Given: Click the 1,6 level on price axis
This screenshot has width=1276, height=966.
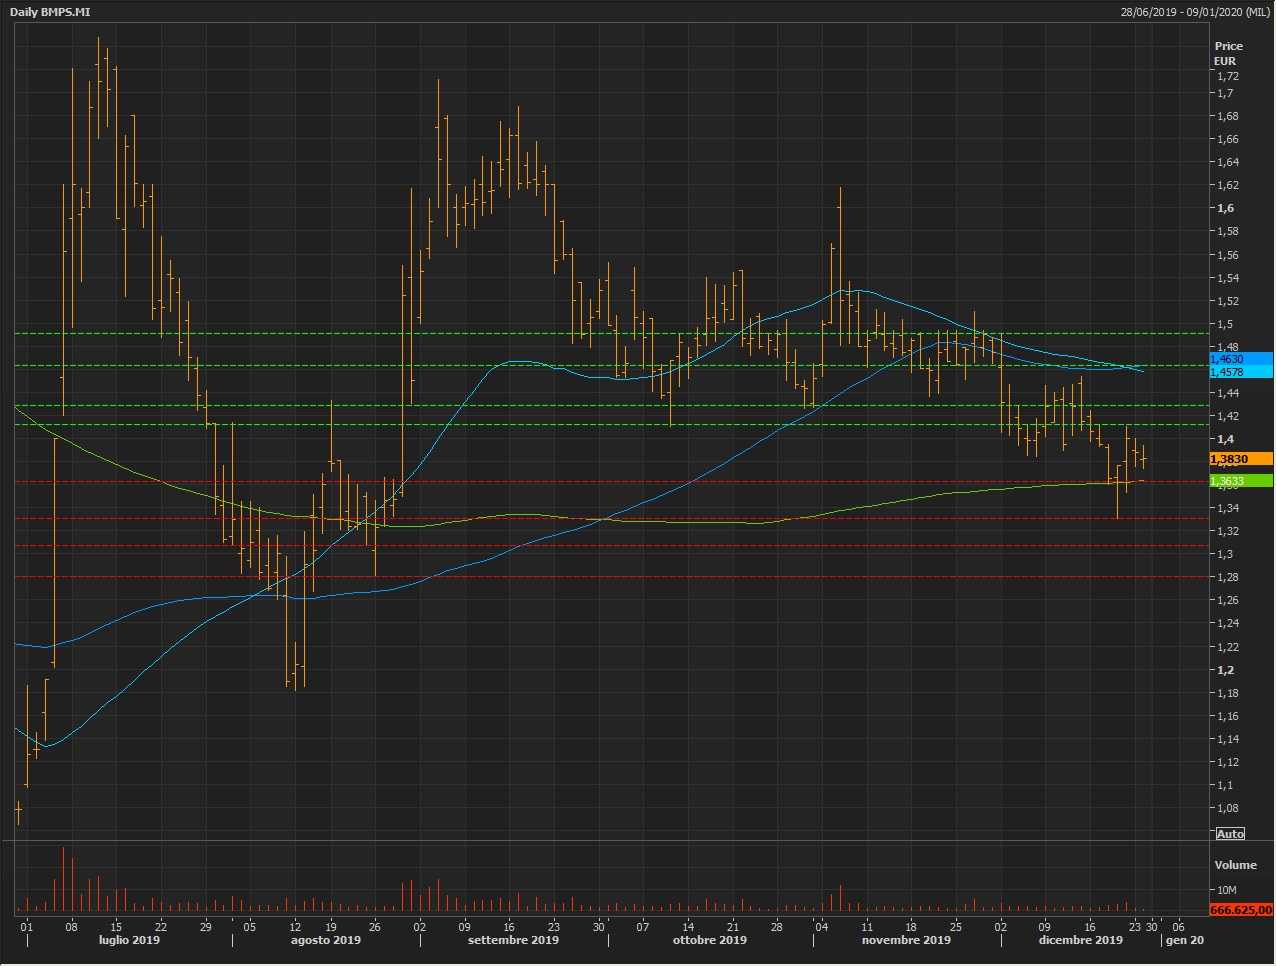Looking at the screenshot, I should click(x=1225, y=208).
